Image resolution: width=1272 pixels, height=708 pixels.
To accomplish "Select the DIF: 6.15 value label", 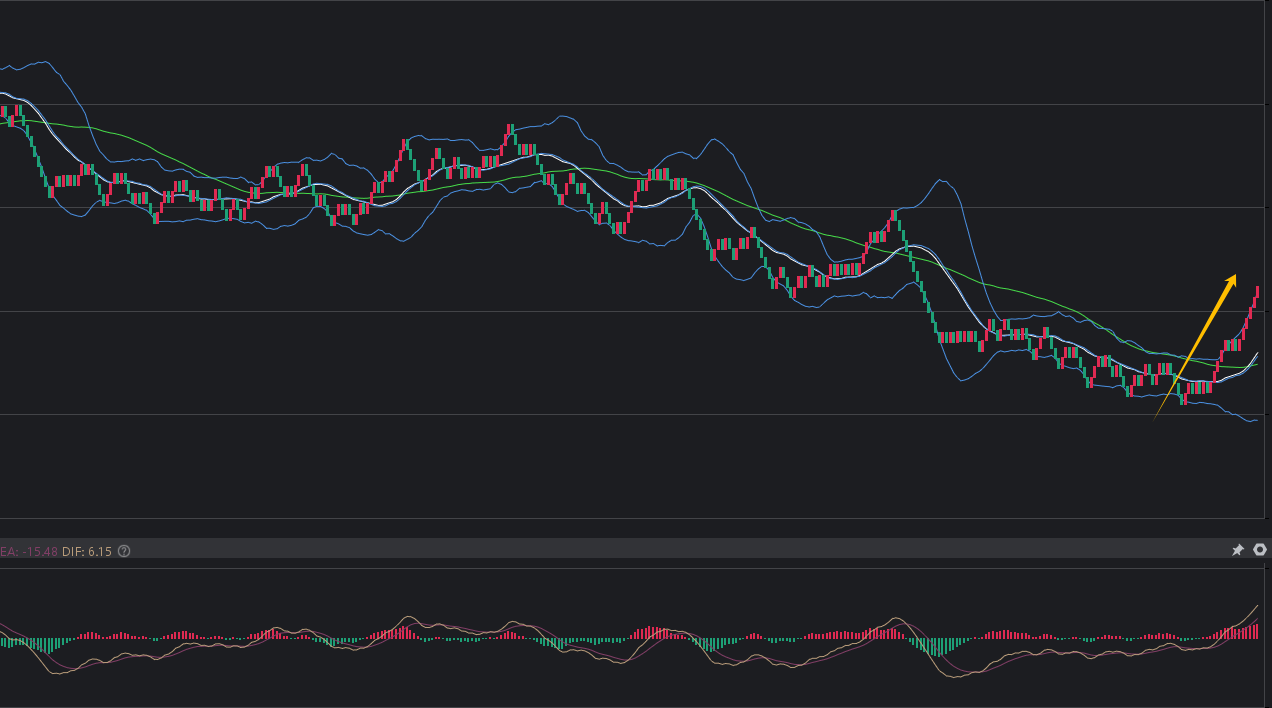I will pos(87,551).
